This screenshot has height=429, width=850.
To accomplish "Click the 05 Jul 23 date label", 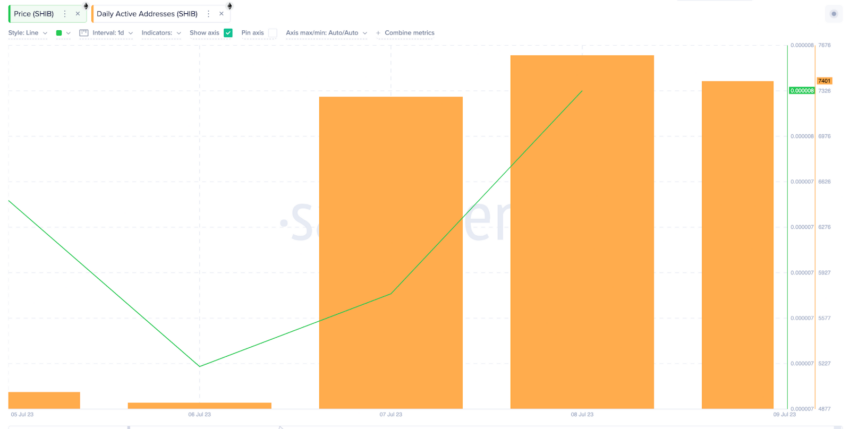I will click(22, 414).
